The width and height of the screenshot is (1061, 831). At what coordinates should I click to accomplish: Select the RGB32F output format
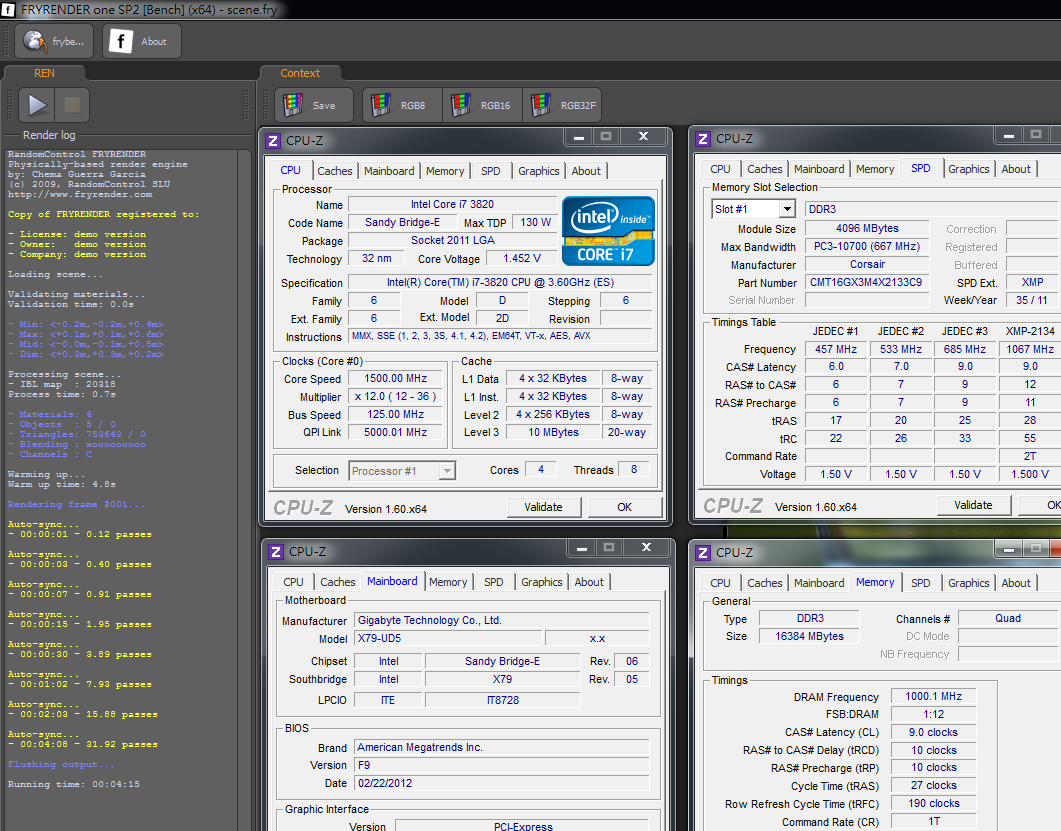[x=563, y=105]
